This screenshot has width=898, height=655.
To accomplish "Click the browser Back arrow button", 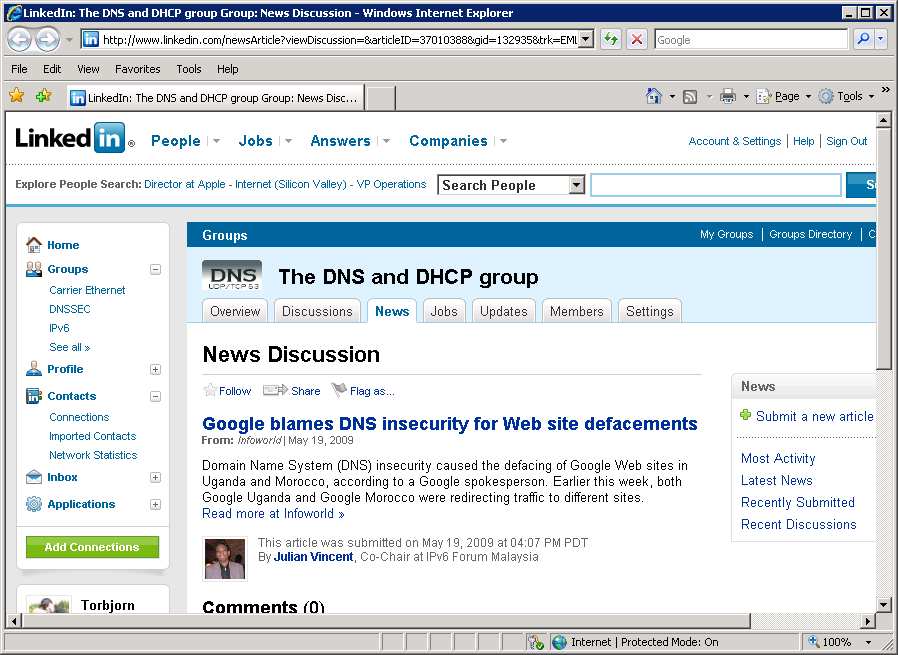I will [x=19, y=40].
